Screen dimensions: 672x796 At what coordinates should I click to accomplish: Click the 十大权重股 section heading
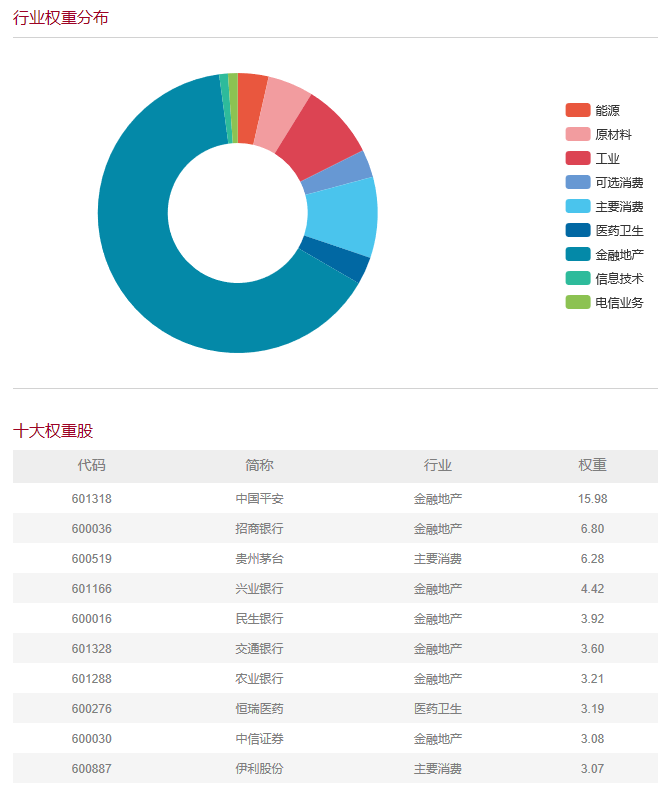53,431
